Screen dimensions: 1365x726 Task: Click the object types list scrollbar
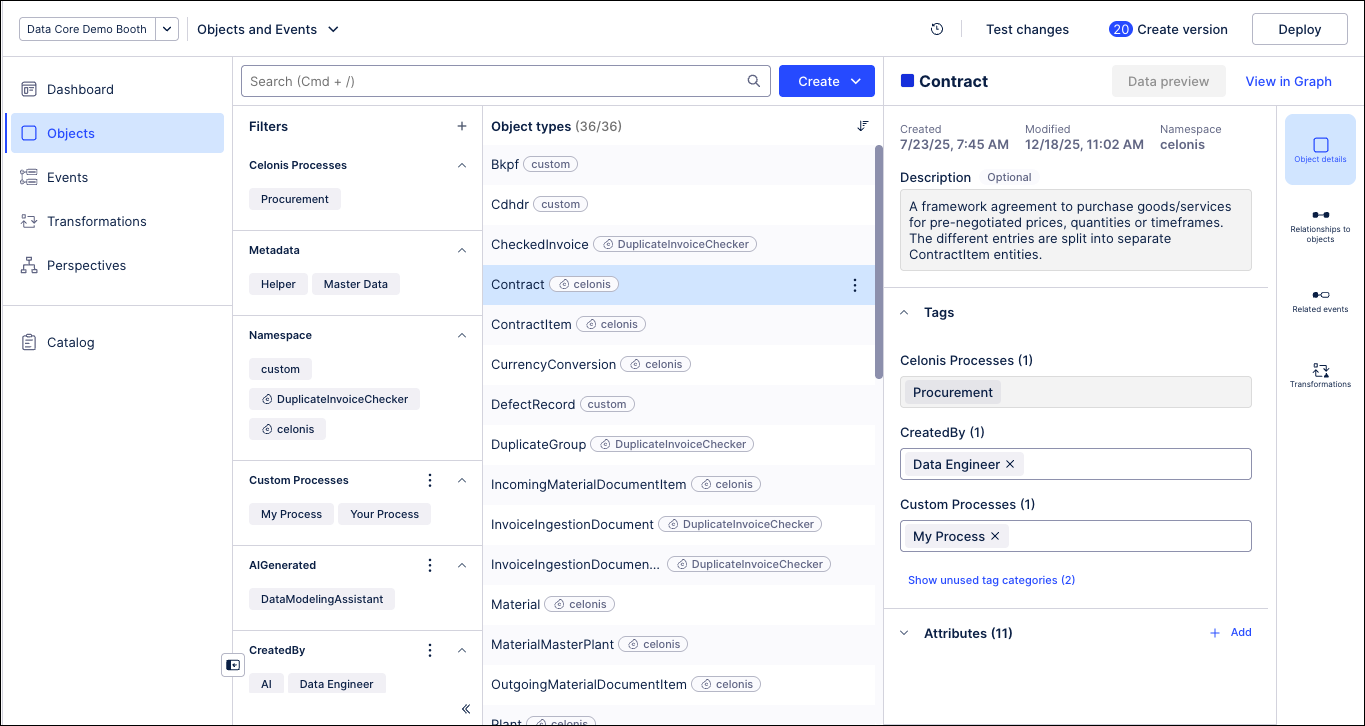(x=879, y=262)
